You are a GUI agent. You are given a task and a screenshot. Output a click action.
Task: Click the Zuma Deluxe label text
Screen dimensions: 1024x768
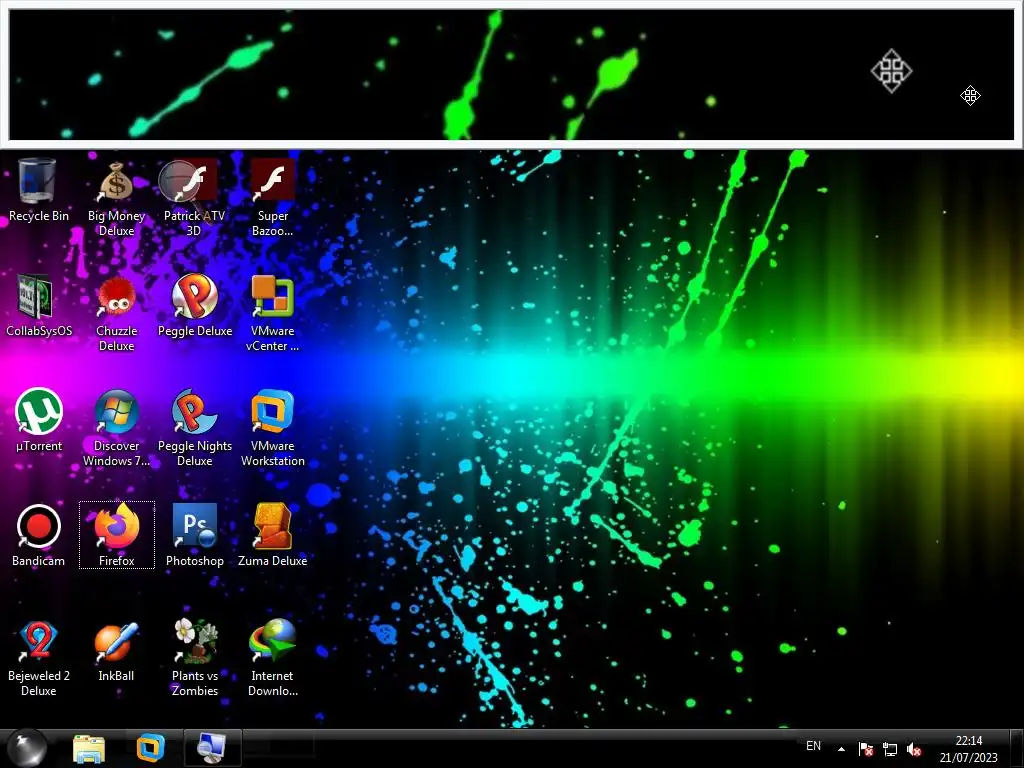tap(273, 561)
